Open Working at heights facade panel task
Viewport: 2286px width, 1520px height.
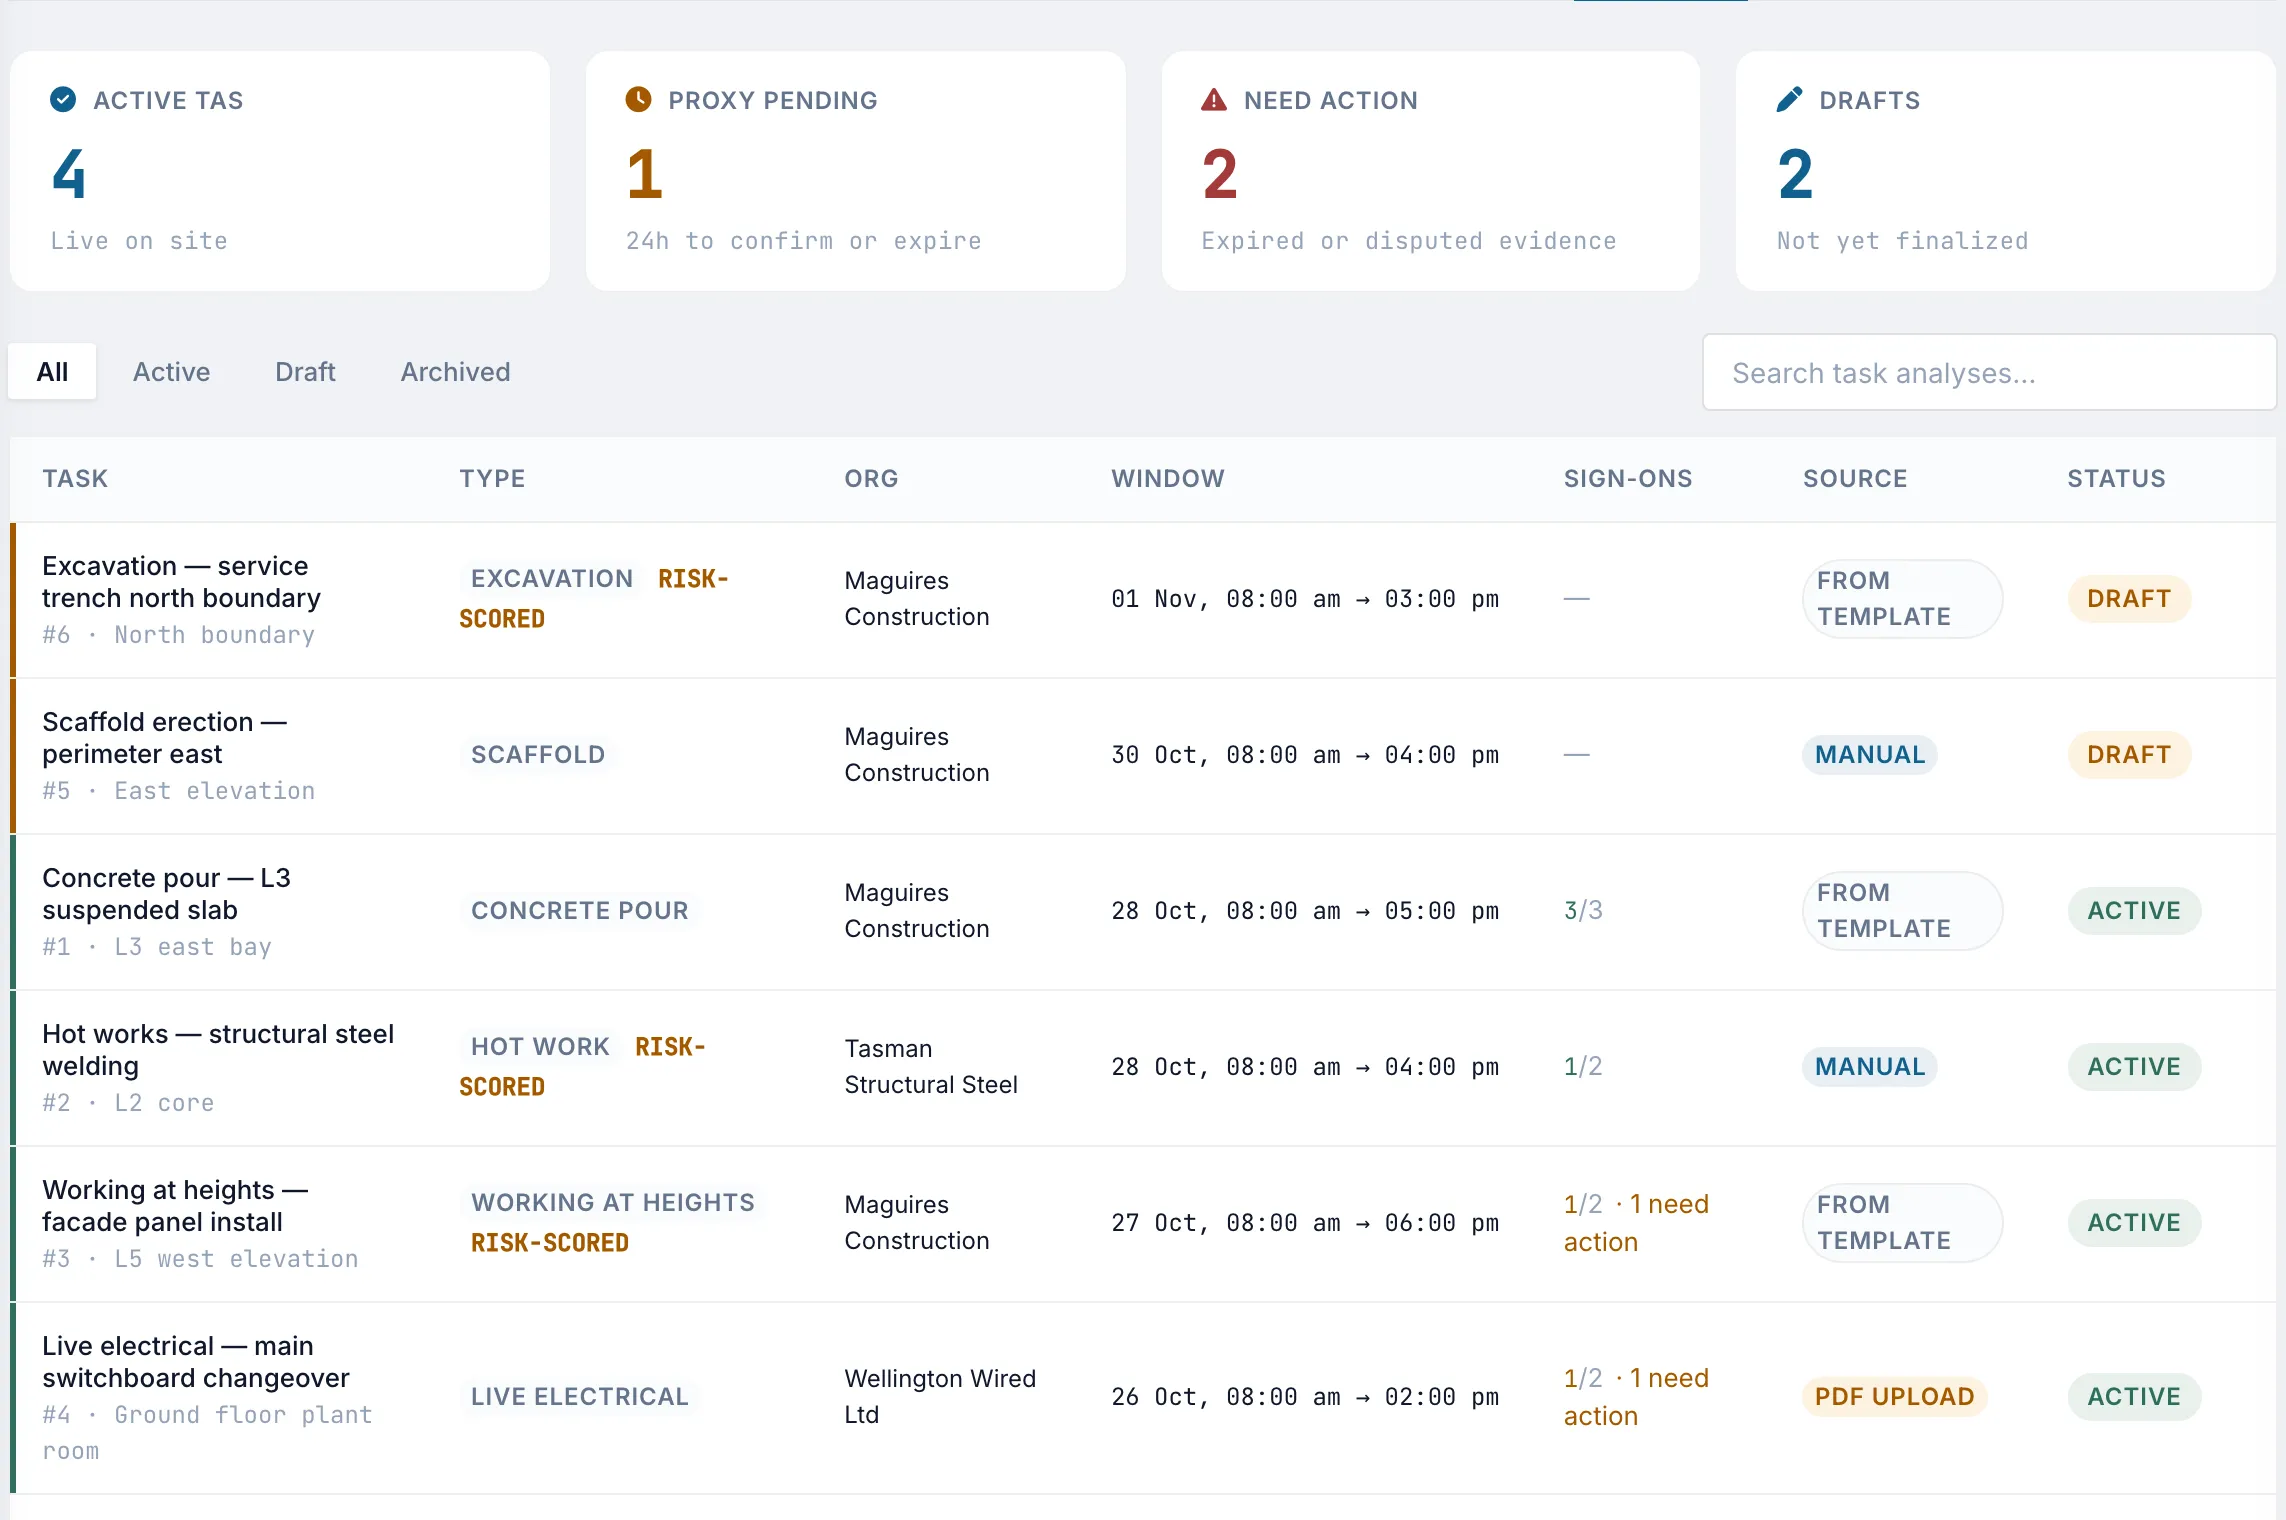pos(175,1206)
